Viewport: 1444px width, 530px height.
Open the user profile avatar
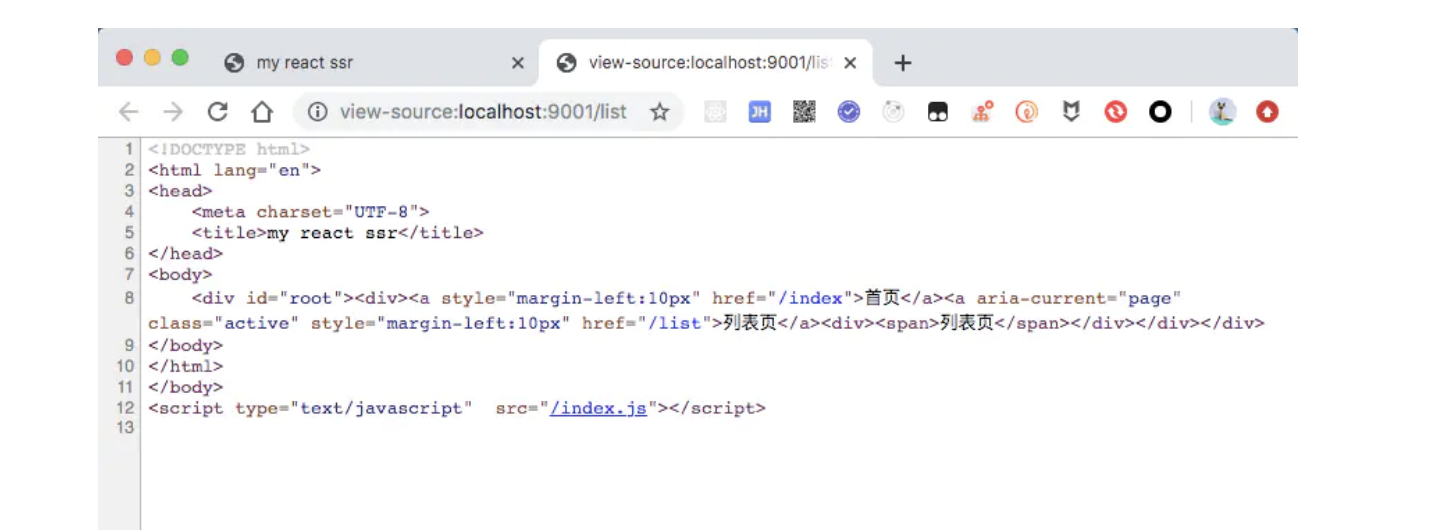pyautogui.click(x=1222, y=112)
